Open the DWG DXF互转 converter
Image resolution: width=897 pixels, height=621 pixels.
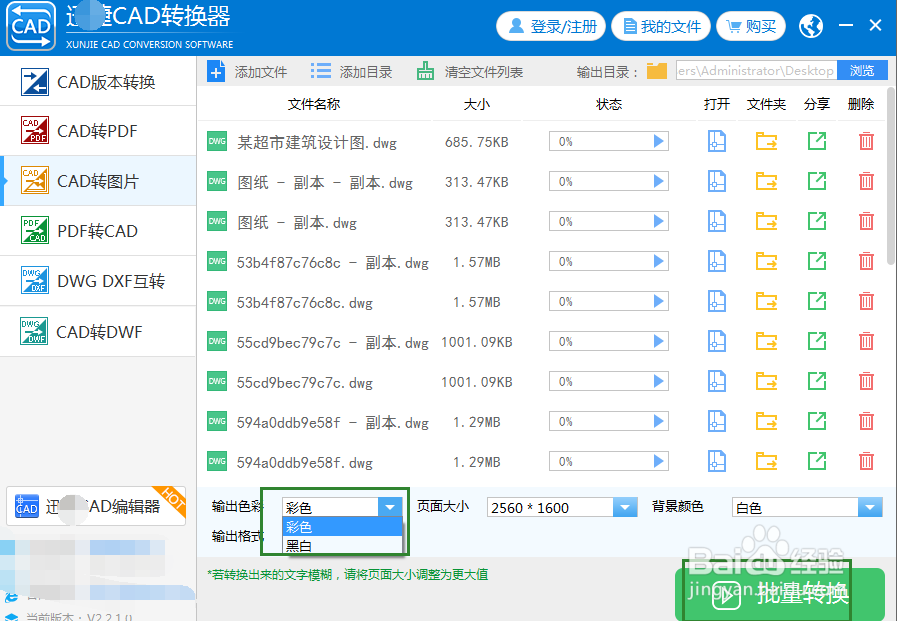(97, 280)
